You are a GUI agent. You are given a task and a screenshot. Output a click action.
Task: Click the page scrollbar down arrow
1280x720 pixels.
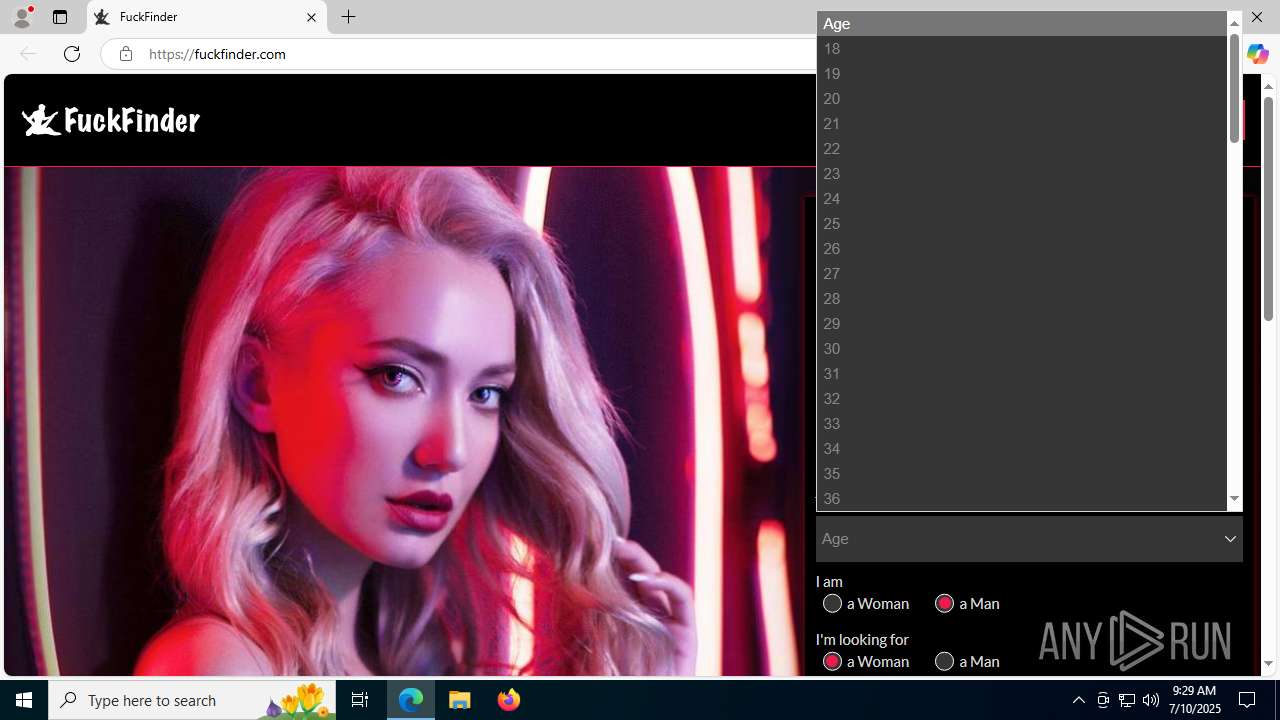1268,663
